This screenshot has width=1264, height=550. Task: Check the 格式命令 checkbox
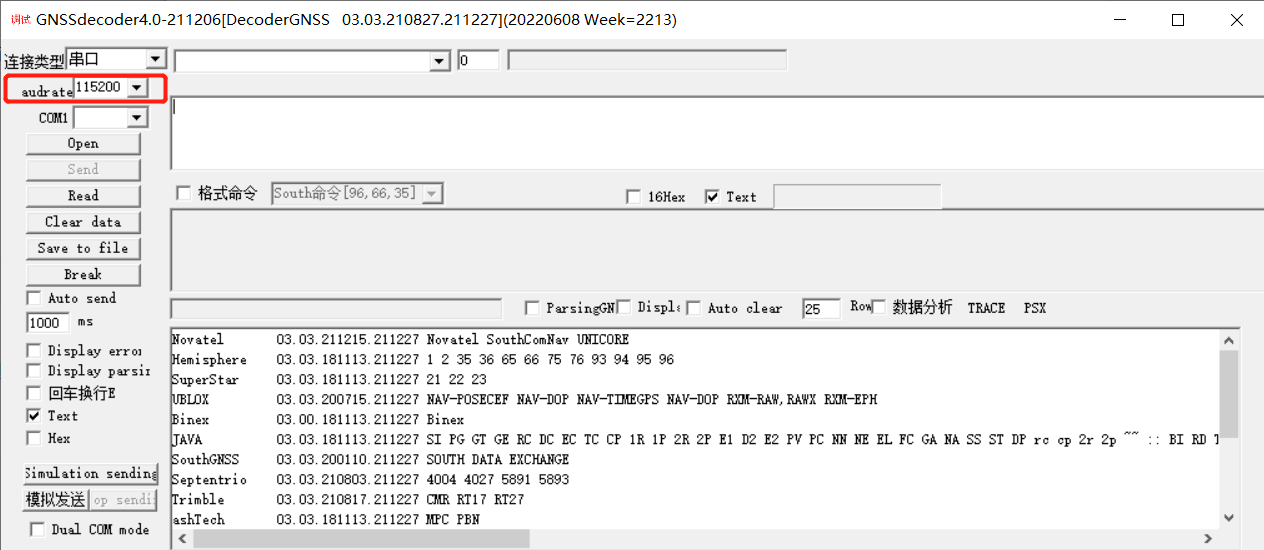pos(183,194)
